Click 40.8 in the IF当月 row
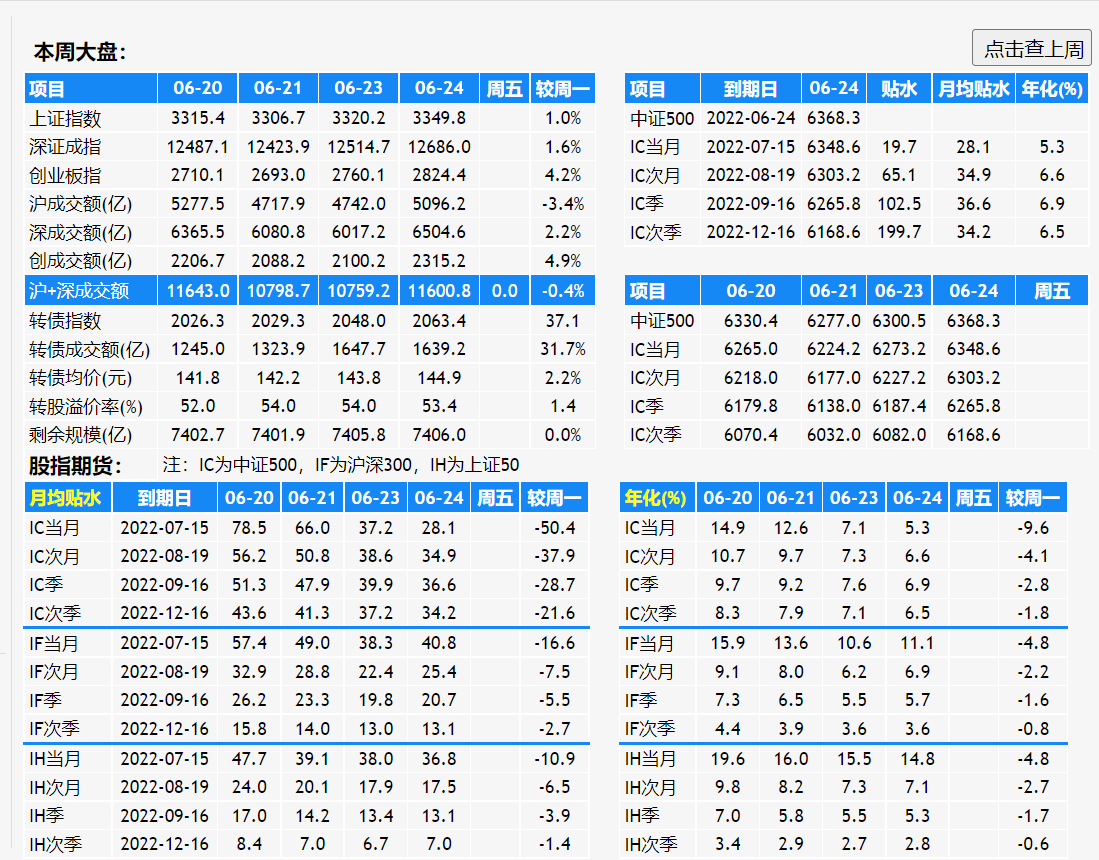The width and height of the screenshot is (1099, 860). 439,643
